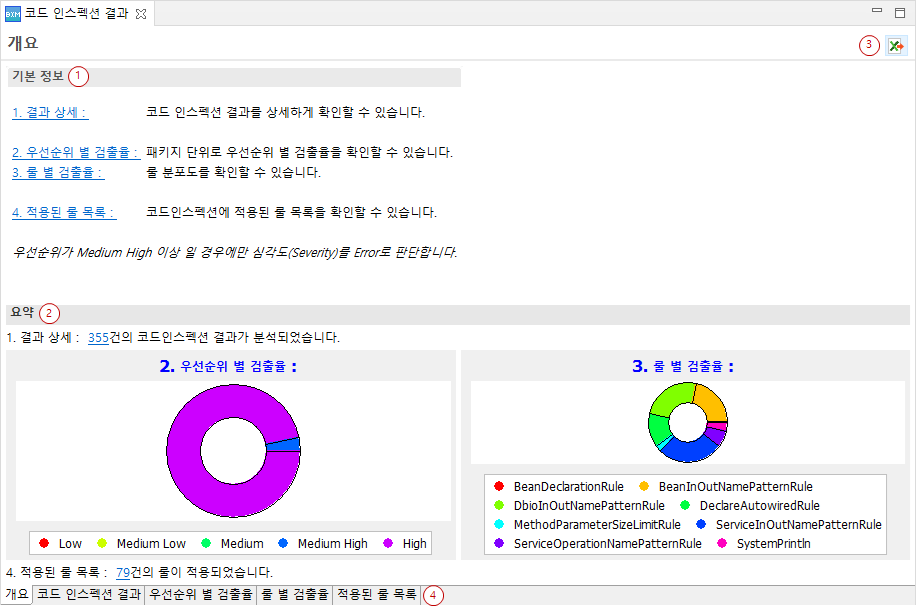Open the 룰 별 검출율 tab
Screen dimensions: 916x609
point(291,594)
